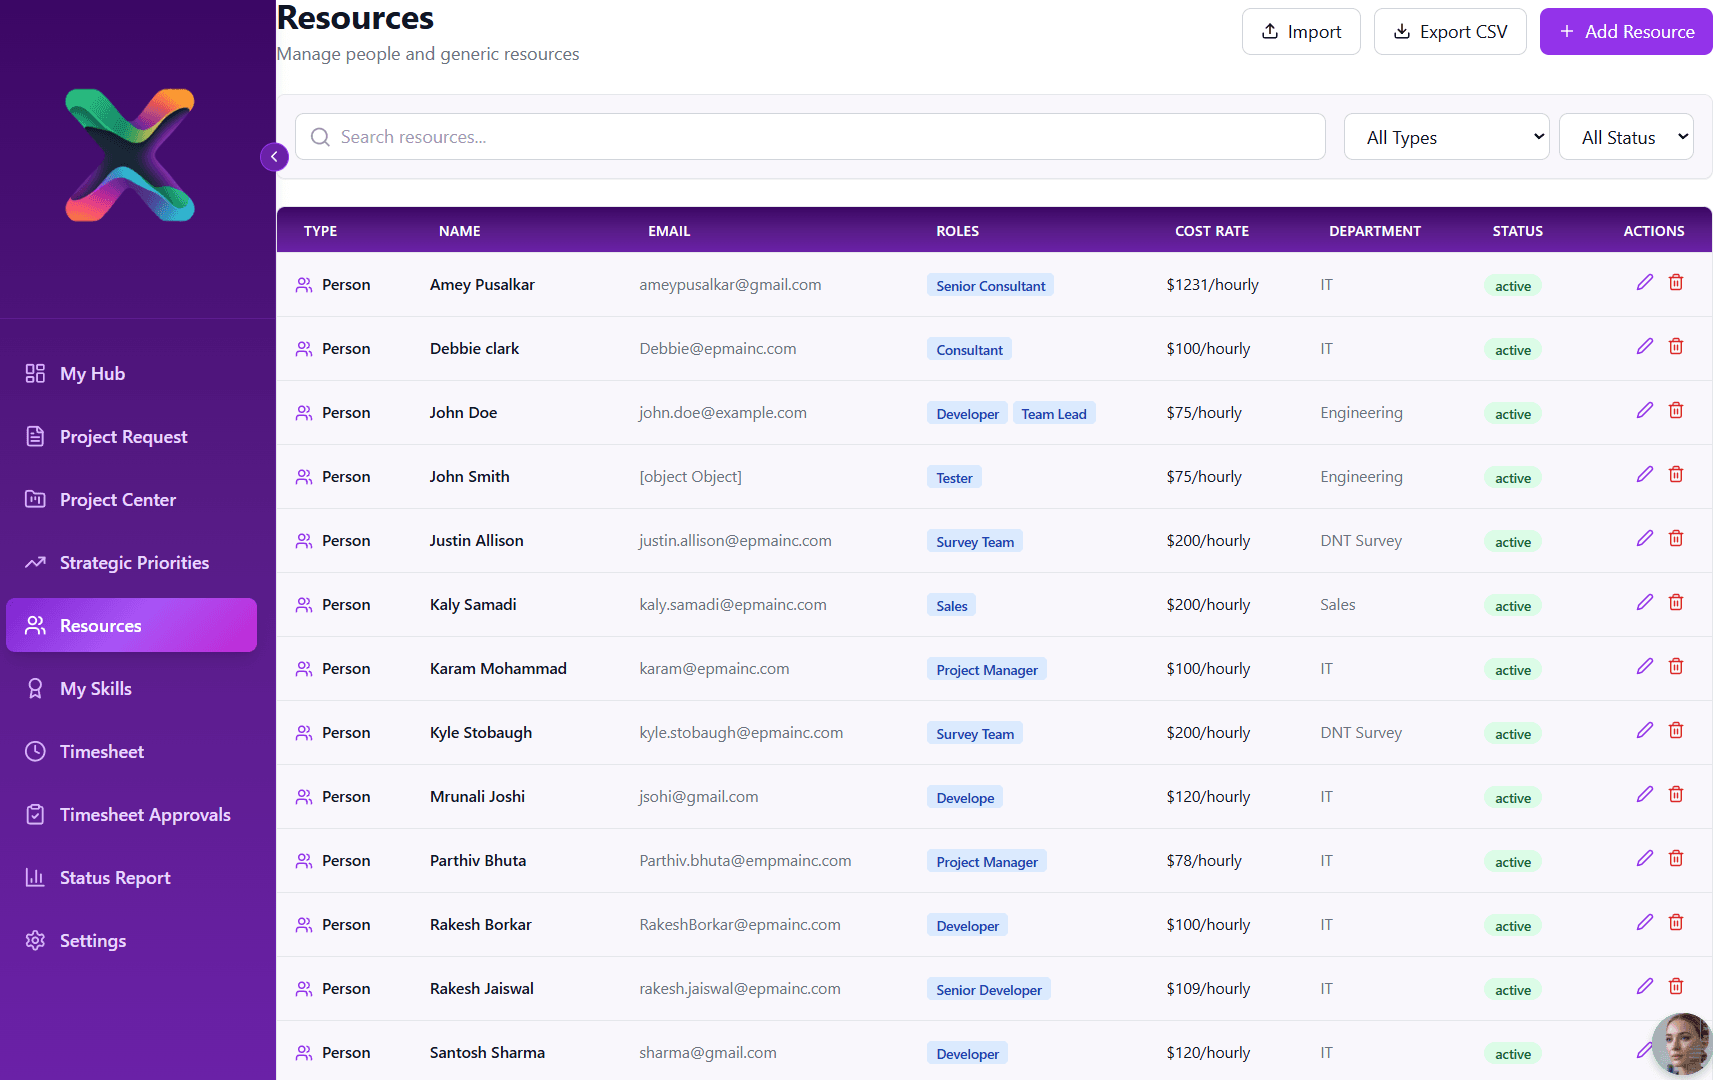1713x1080 pixels.
Task: Edit Debbie clark with the pencil icon
Action: pyautogui.click(x=1644, y=347)
